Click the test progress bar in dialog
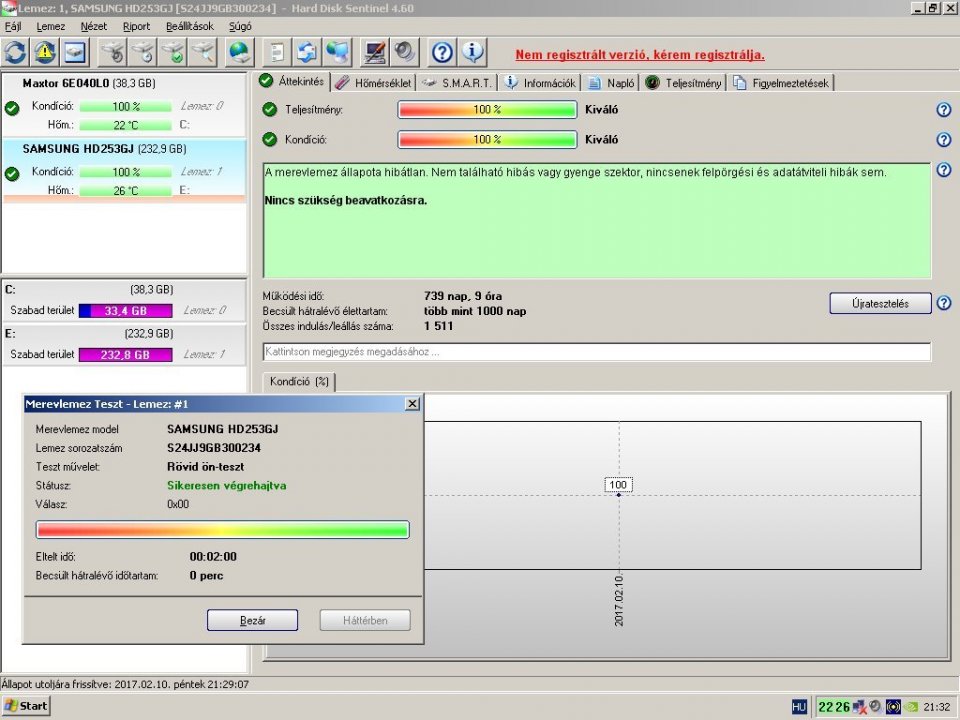The width and height of the screenshot is (960, 720). [x=222, y=530]
